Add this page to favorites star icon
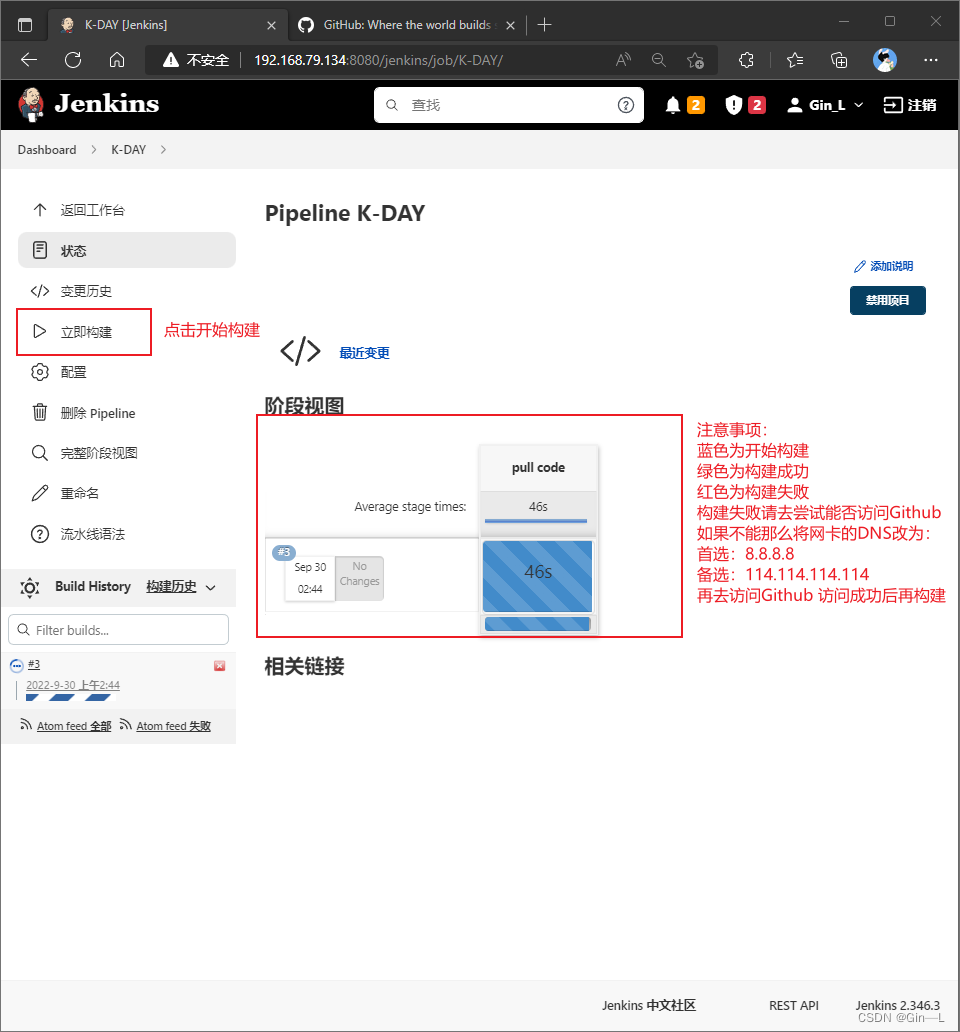Screen dimensions: 960x1032 [x=695, y=61]
